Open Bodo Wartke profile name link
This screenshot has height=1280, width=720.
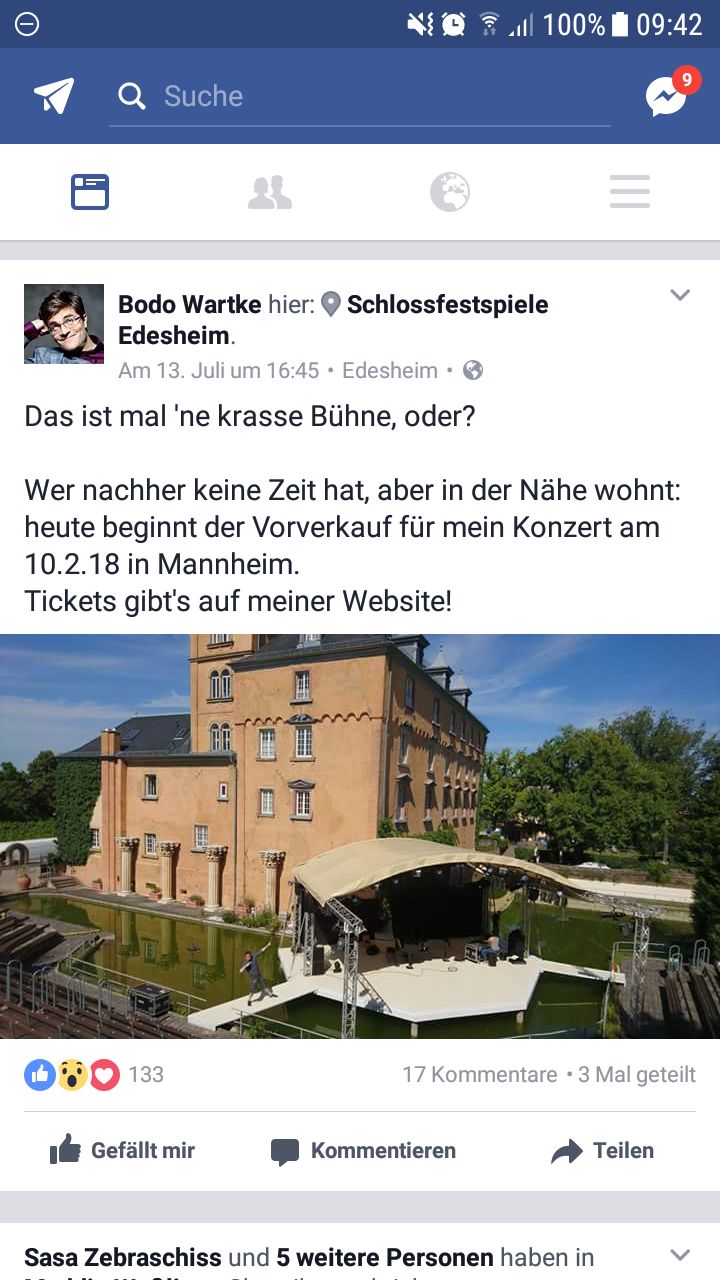pos(190,304)
